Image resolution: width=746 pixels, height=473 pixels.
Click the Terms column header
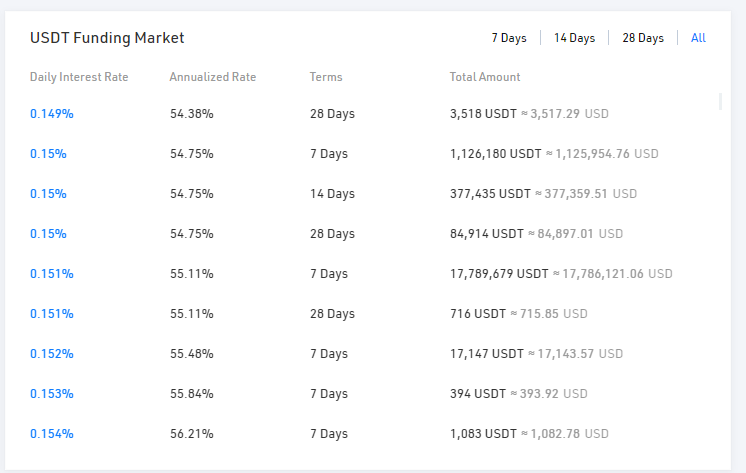[326, 77]
